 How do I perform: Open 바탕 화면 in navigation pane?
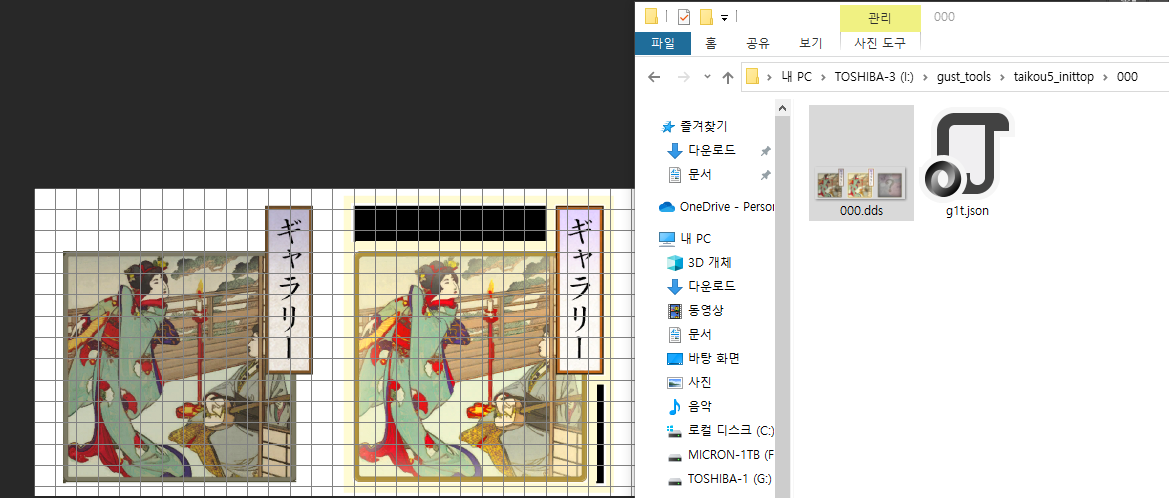click(x=713, y=359)
